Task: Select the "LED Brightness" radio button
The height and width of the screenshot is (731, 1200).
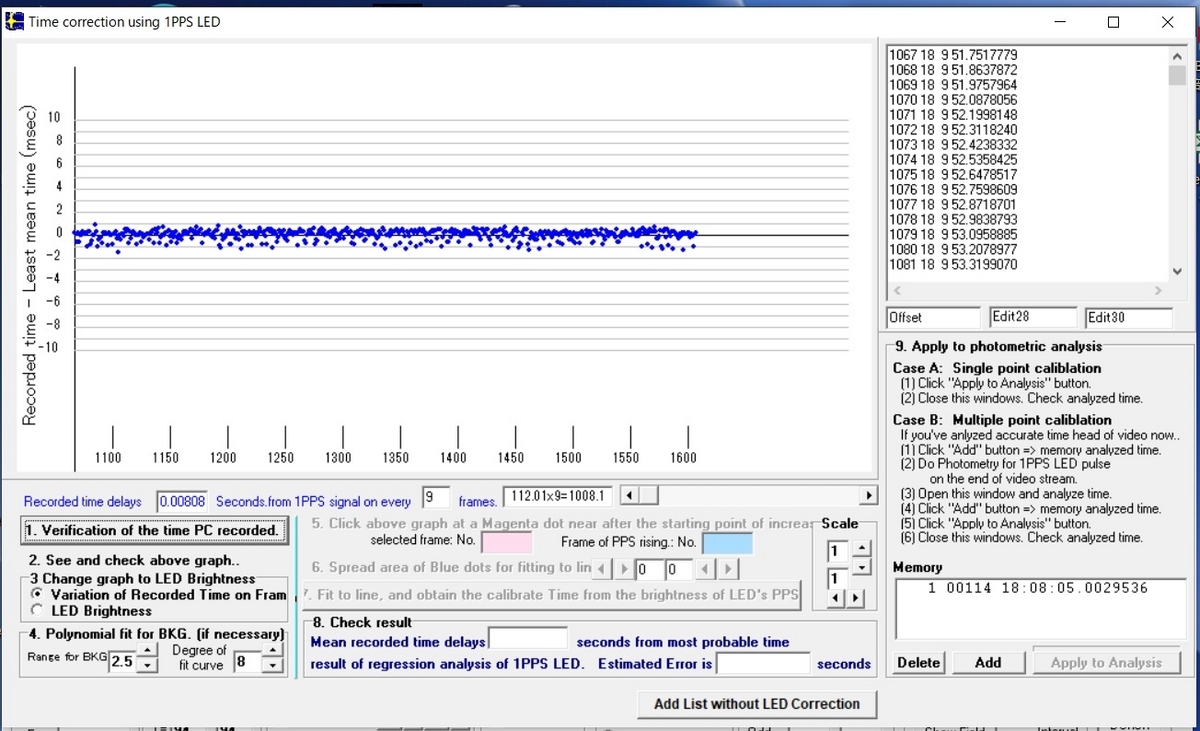Action: pyautogui.click(x=37, y=611)
